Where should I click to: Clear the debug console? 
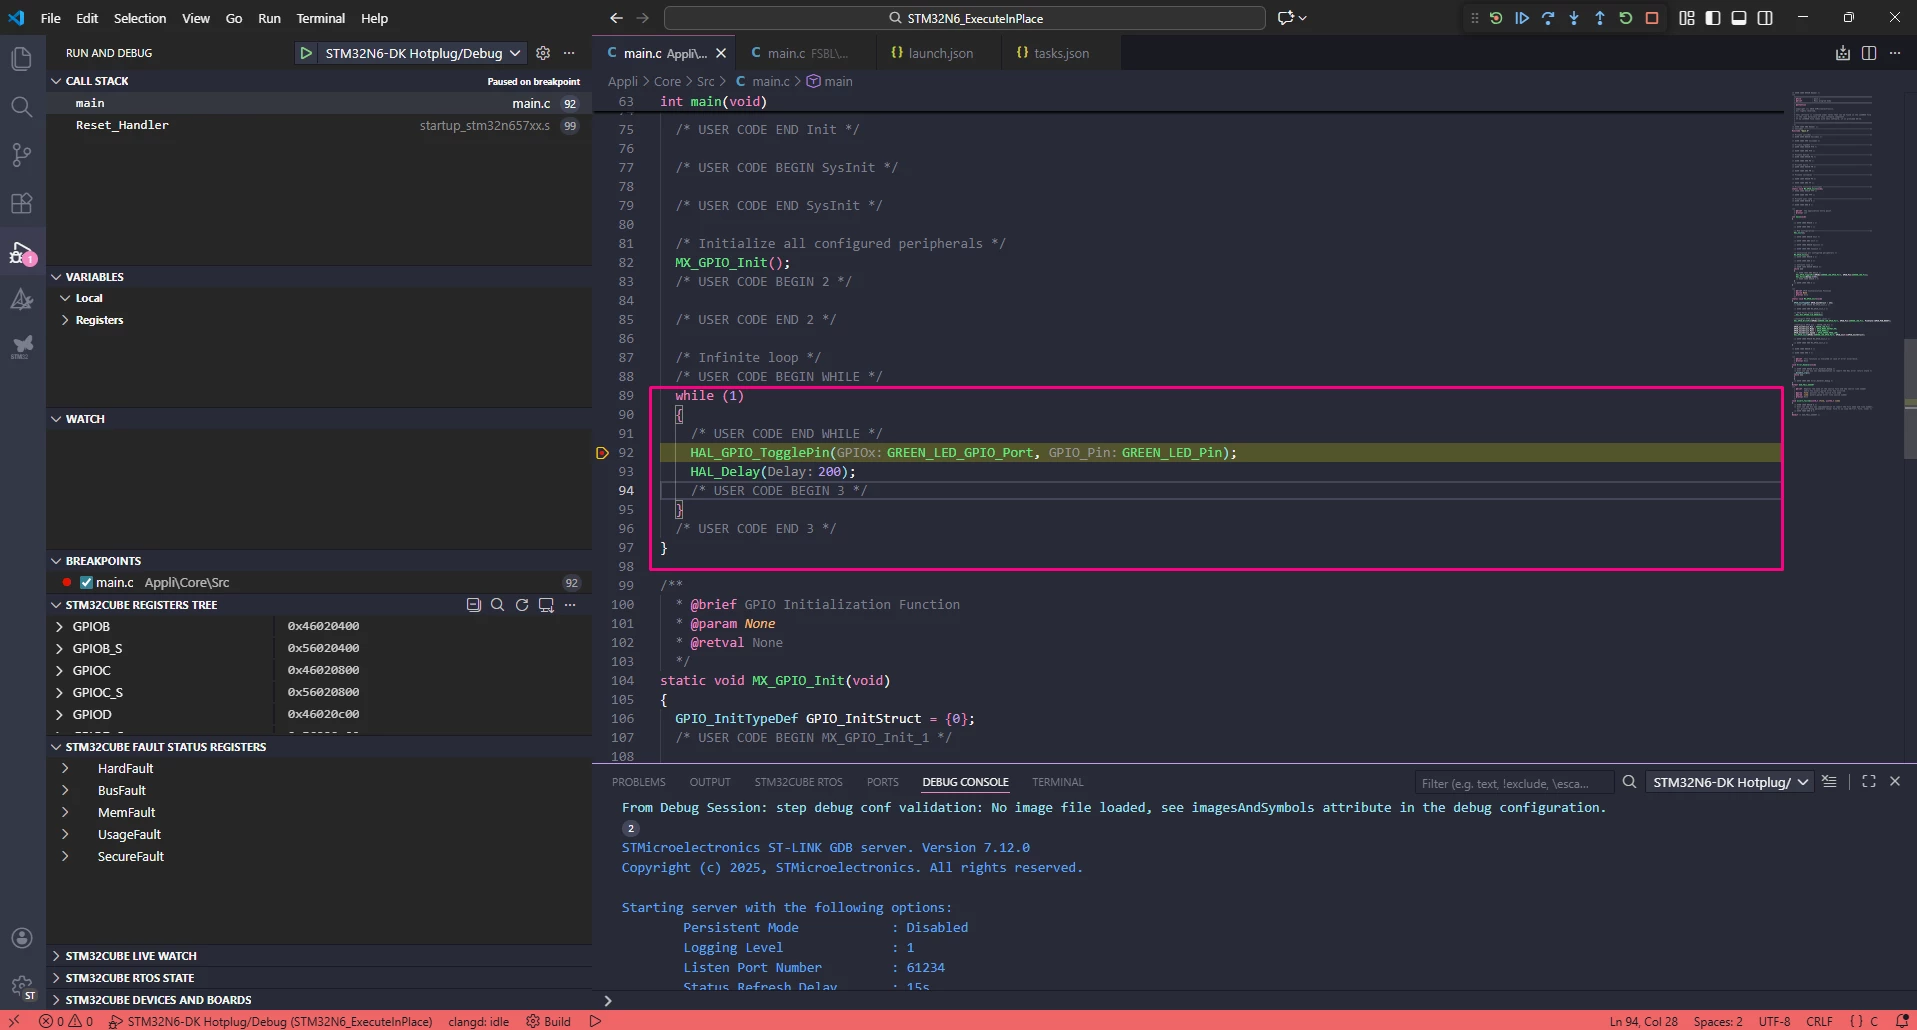[x=1830, y=782]
